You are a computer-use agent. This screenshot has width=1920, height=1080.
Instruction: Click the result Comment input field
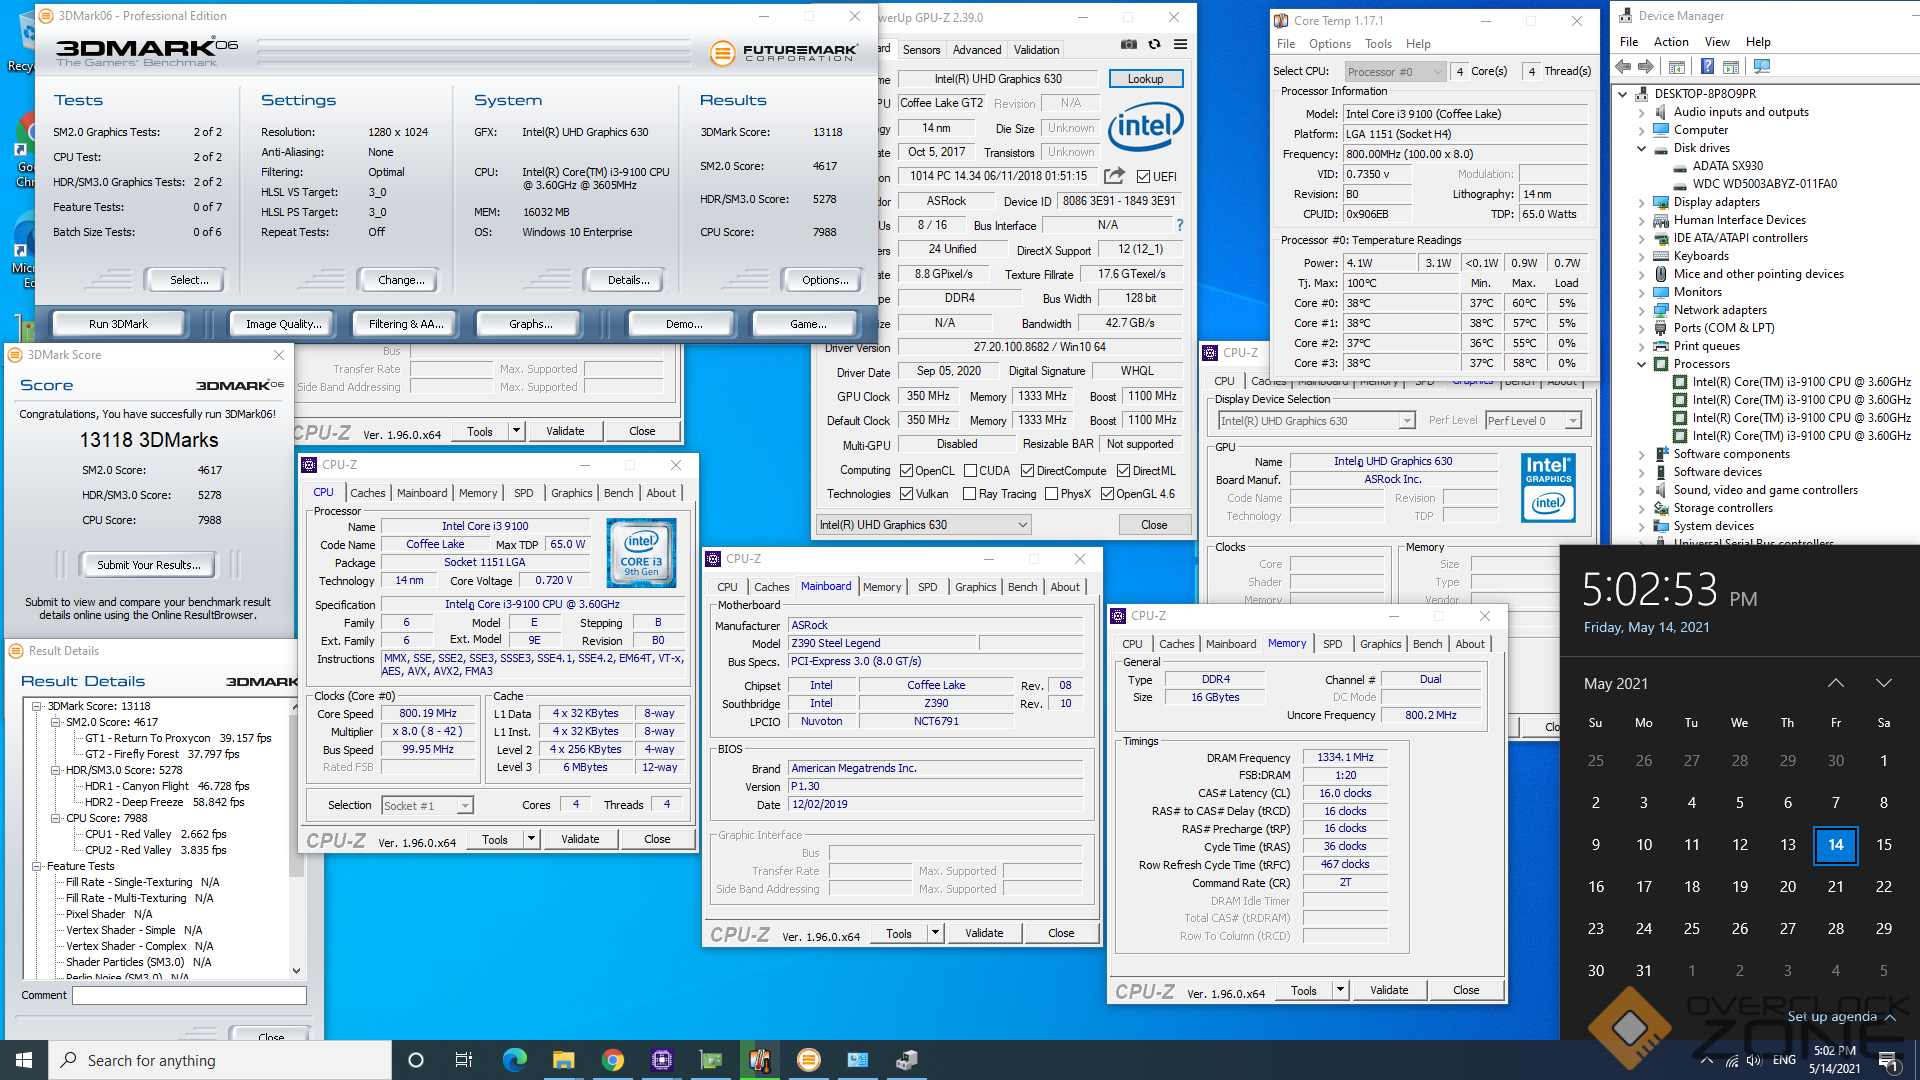[x=189, y=996]
